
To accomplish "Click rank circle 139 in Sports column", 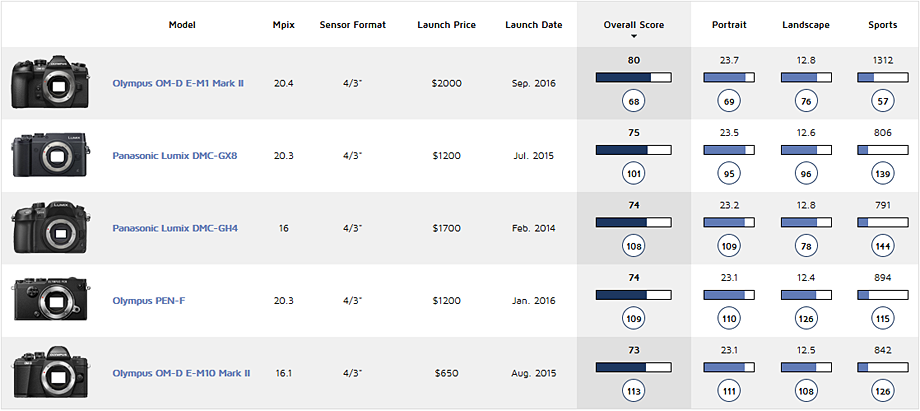I will tap(882, 174).
